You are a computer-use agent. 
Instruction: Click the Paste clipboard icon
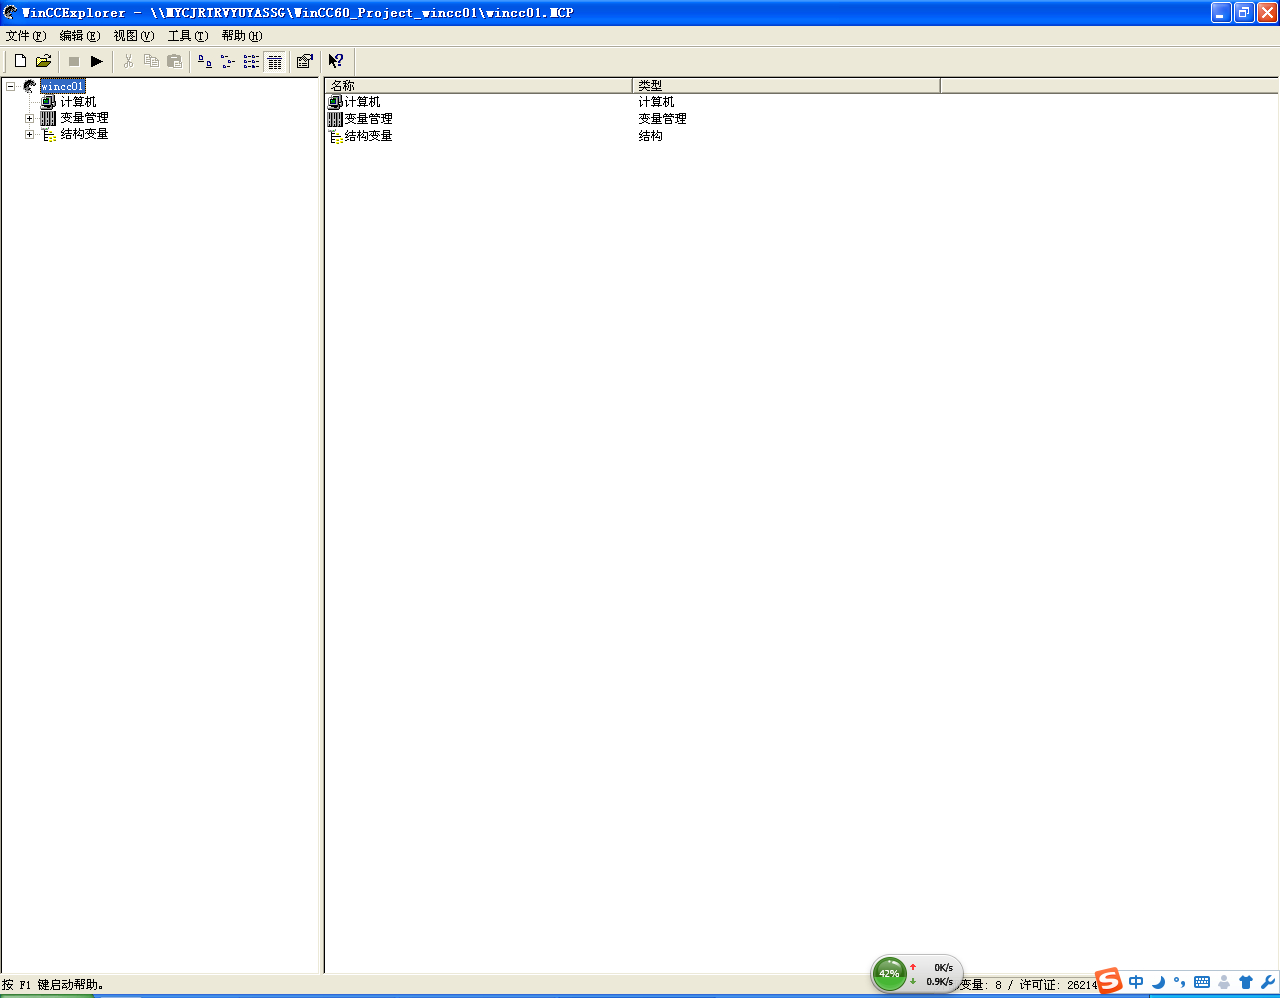click(174, 61)
